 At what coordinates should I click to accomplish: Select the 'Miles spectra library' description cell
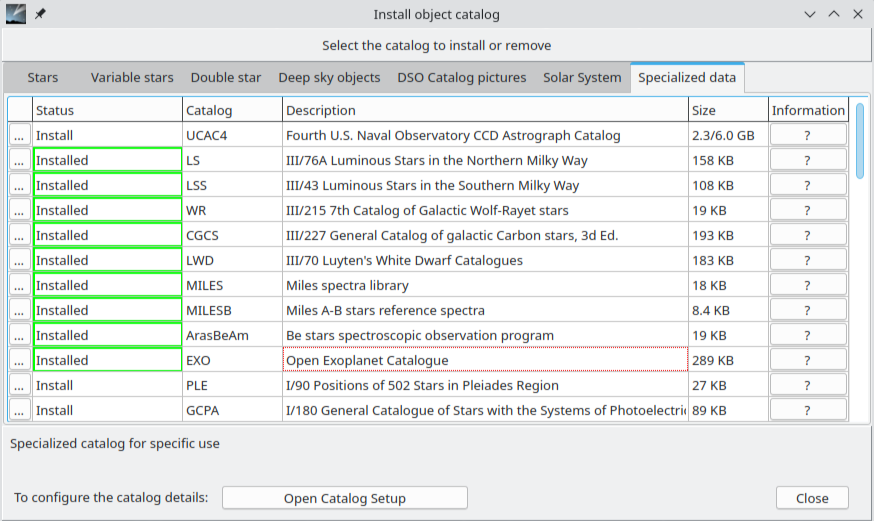coord(485,285)
